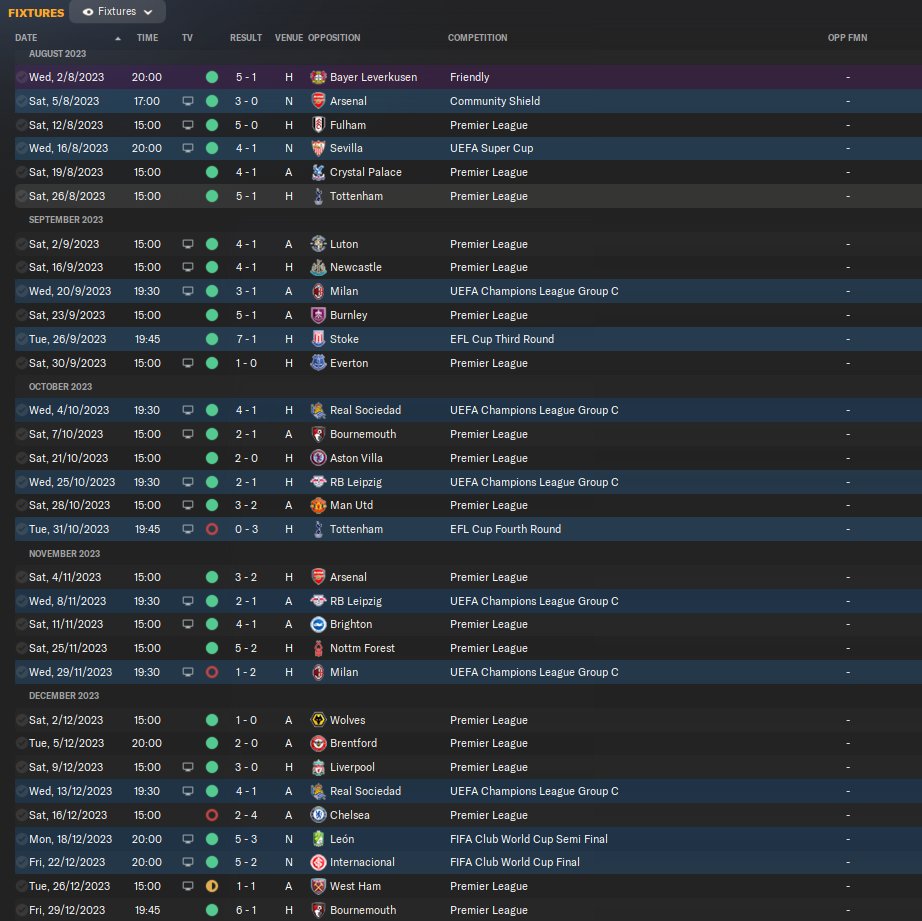
Task: Click the Arsenal badge in Community Shield row
Action: (x=318, y=101)
